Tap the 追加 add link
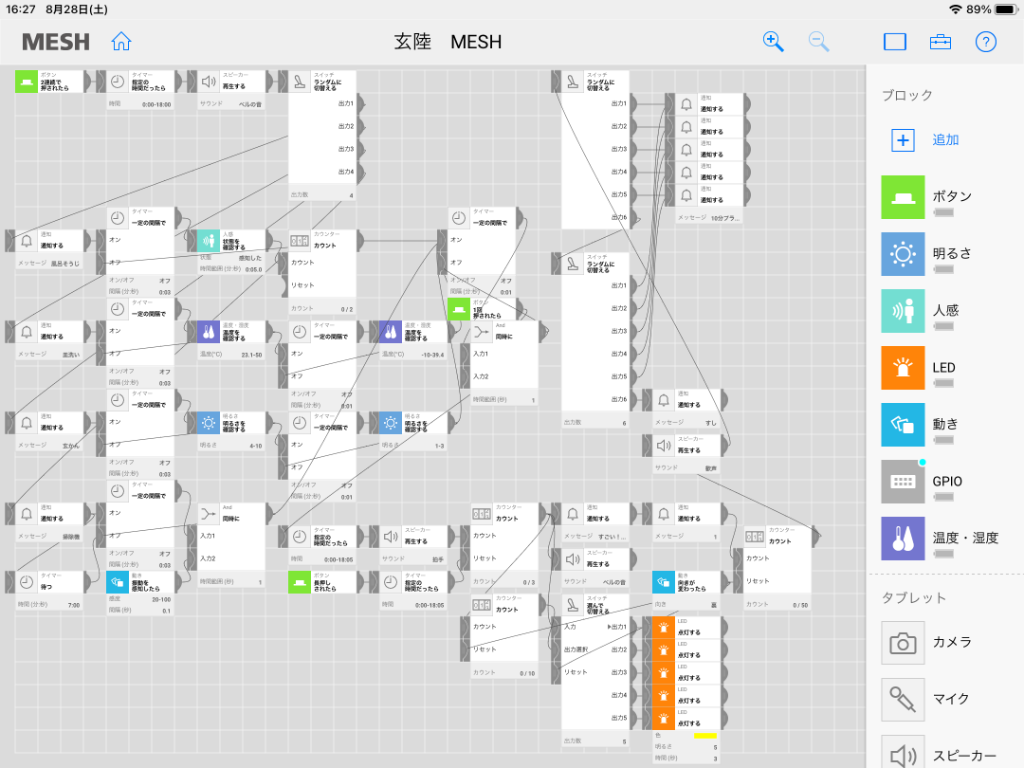1024x768 pixels. [x=945, y=140]
